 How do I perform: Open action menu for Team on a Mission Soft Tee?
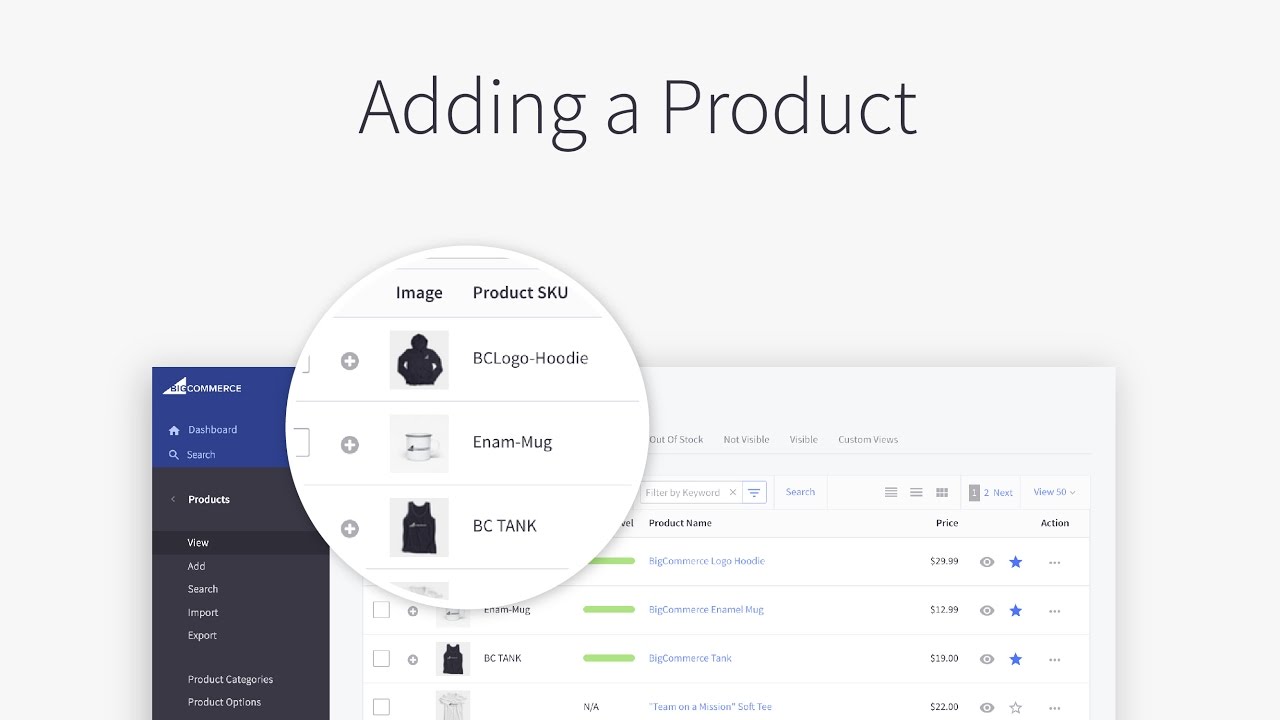[1055, 708]
